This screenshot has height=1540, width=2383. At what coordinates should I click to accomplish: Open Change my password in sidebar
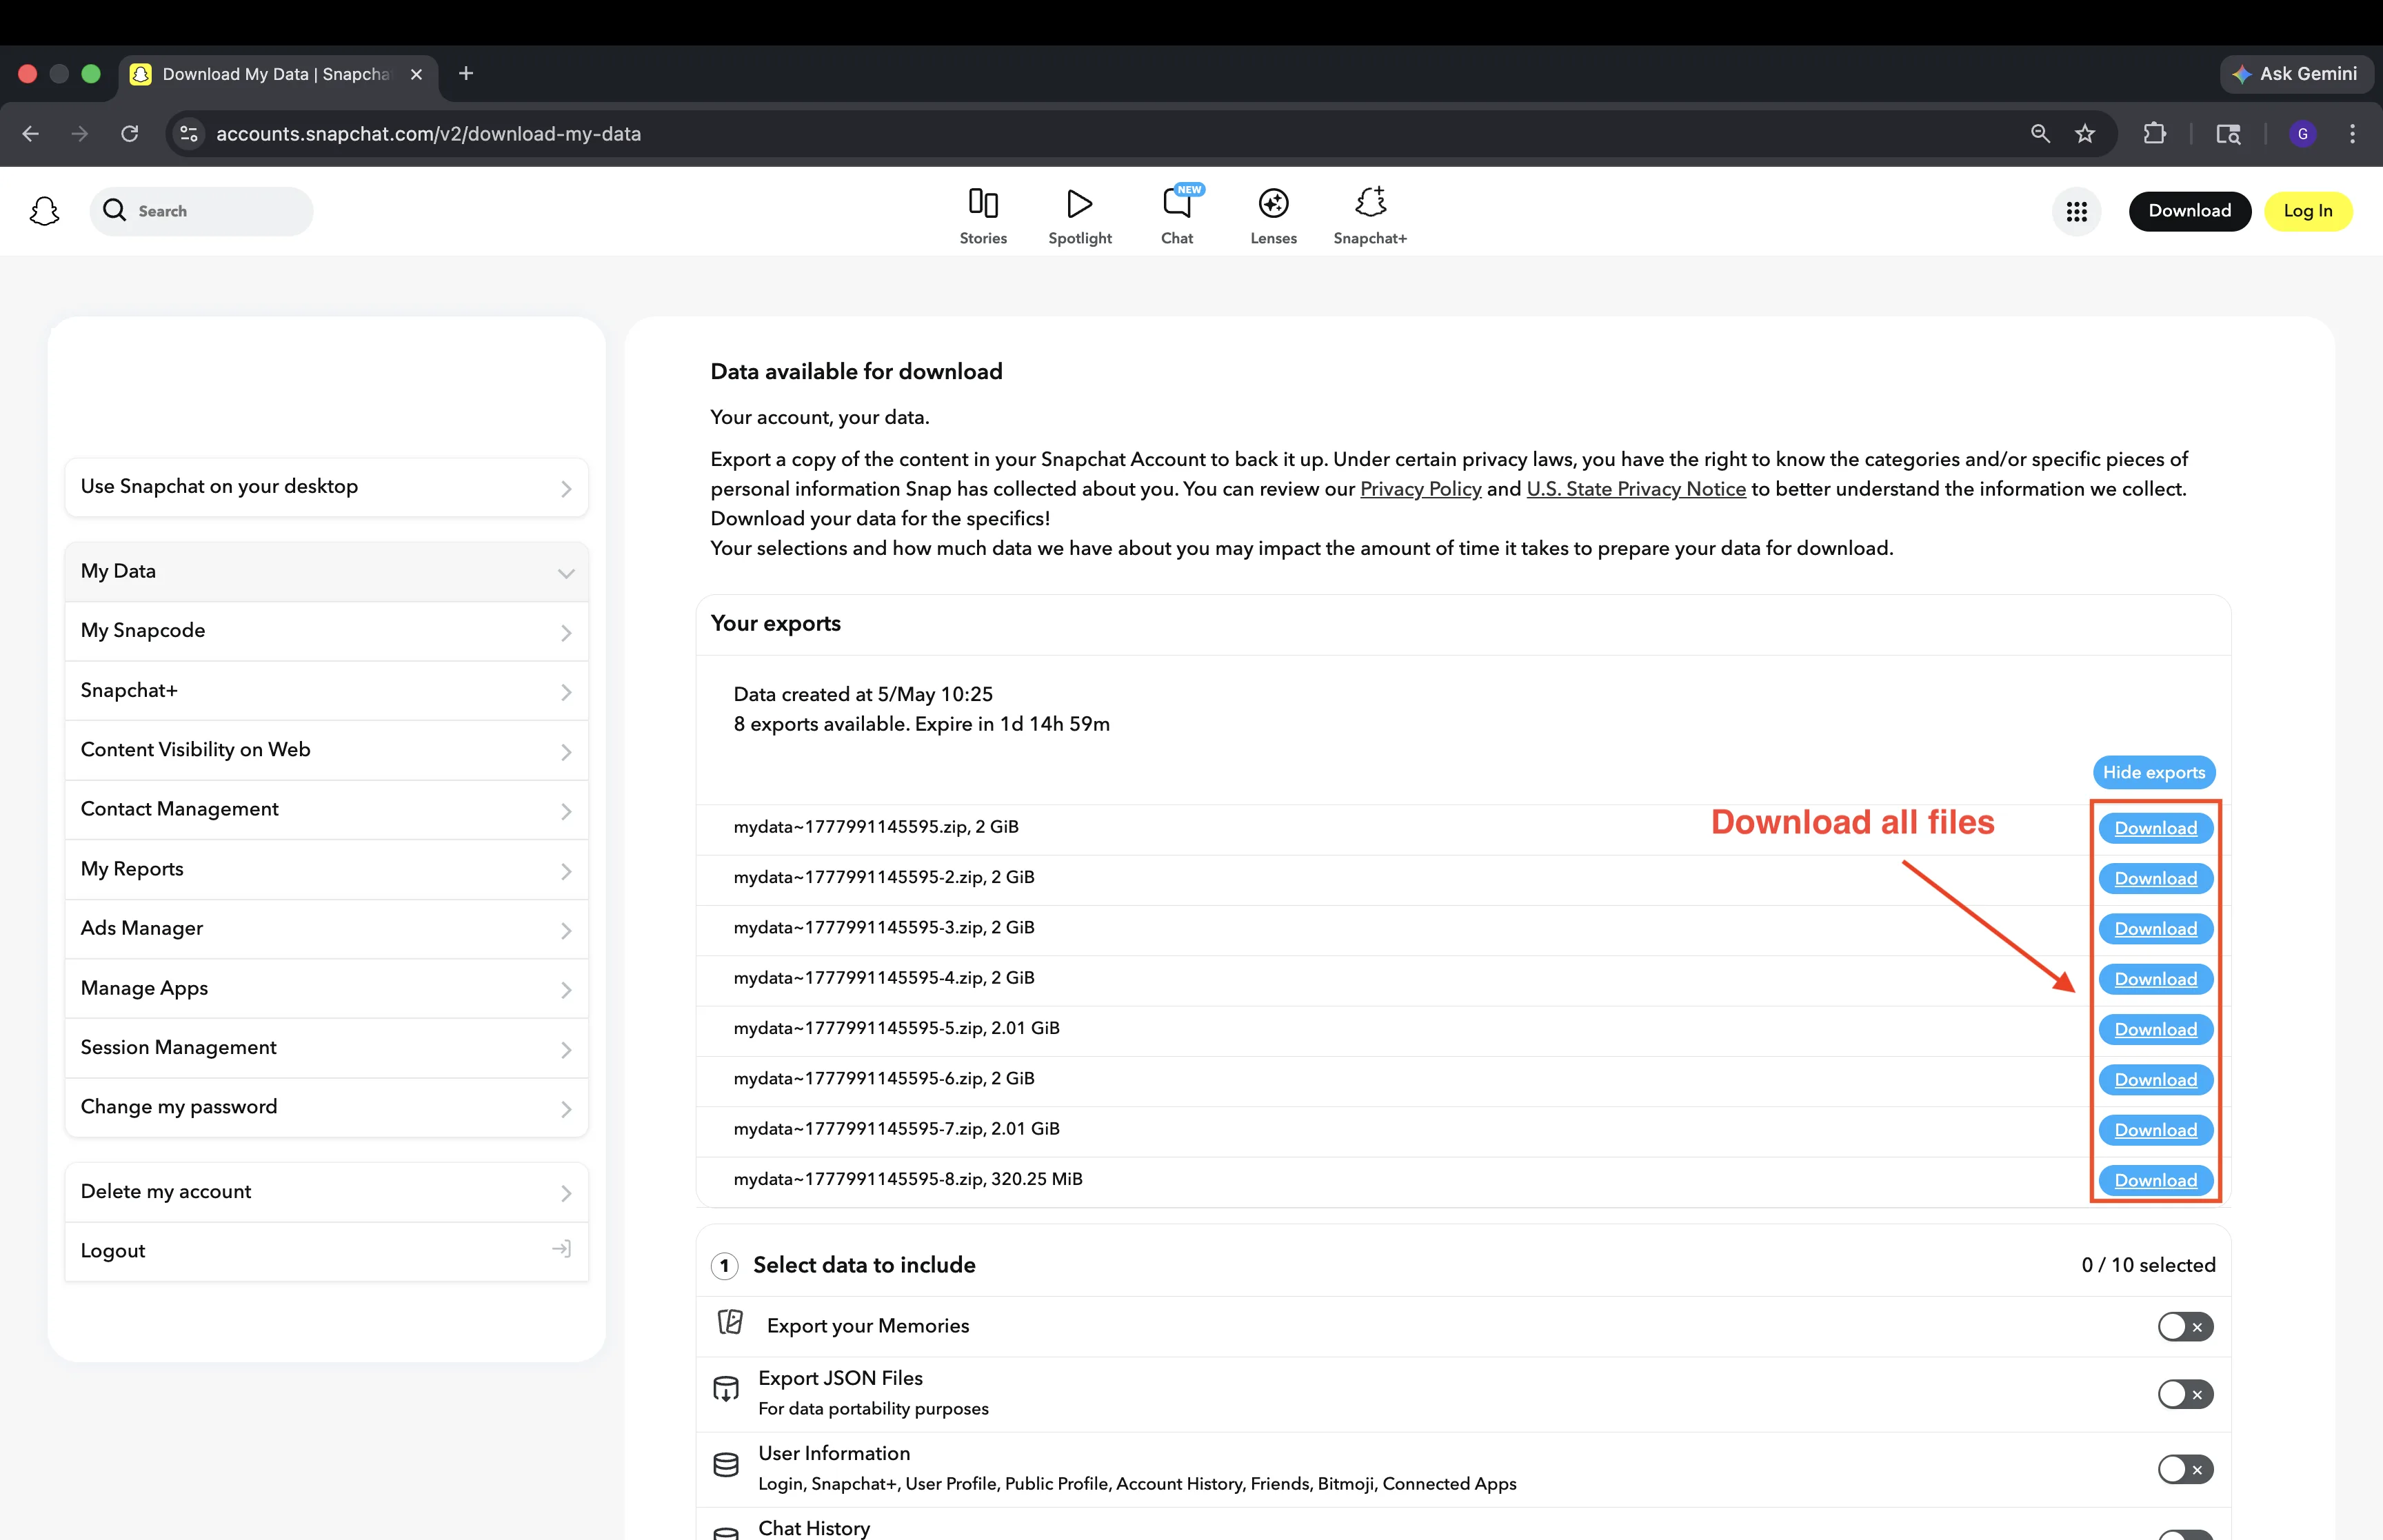point(327,1108)
